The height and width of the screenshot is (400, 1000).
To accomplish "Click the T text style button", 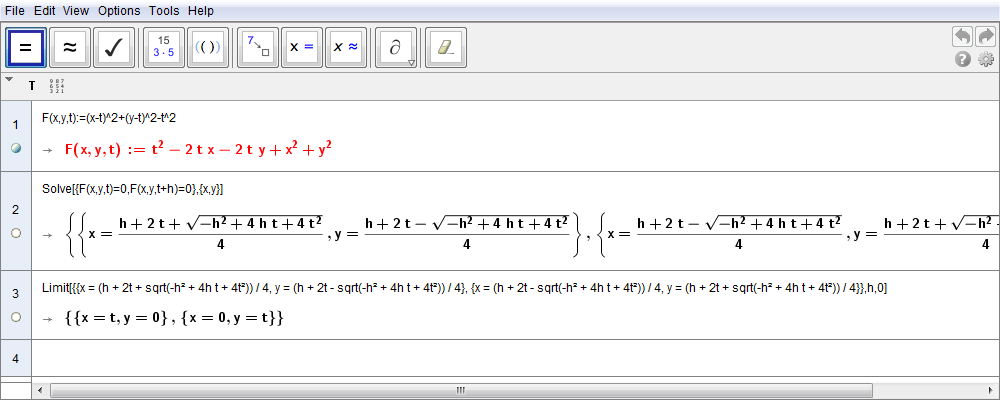I will [x=32, y=86].
